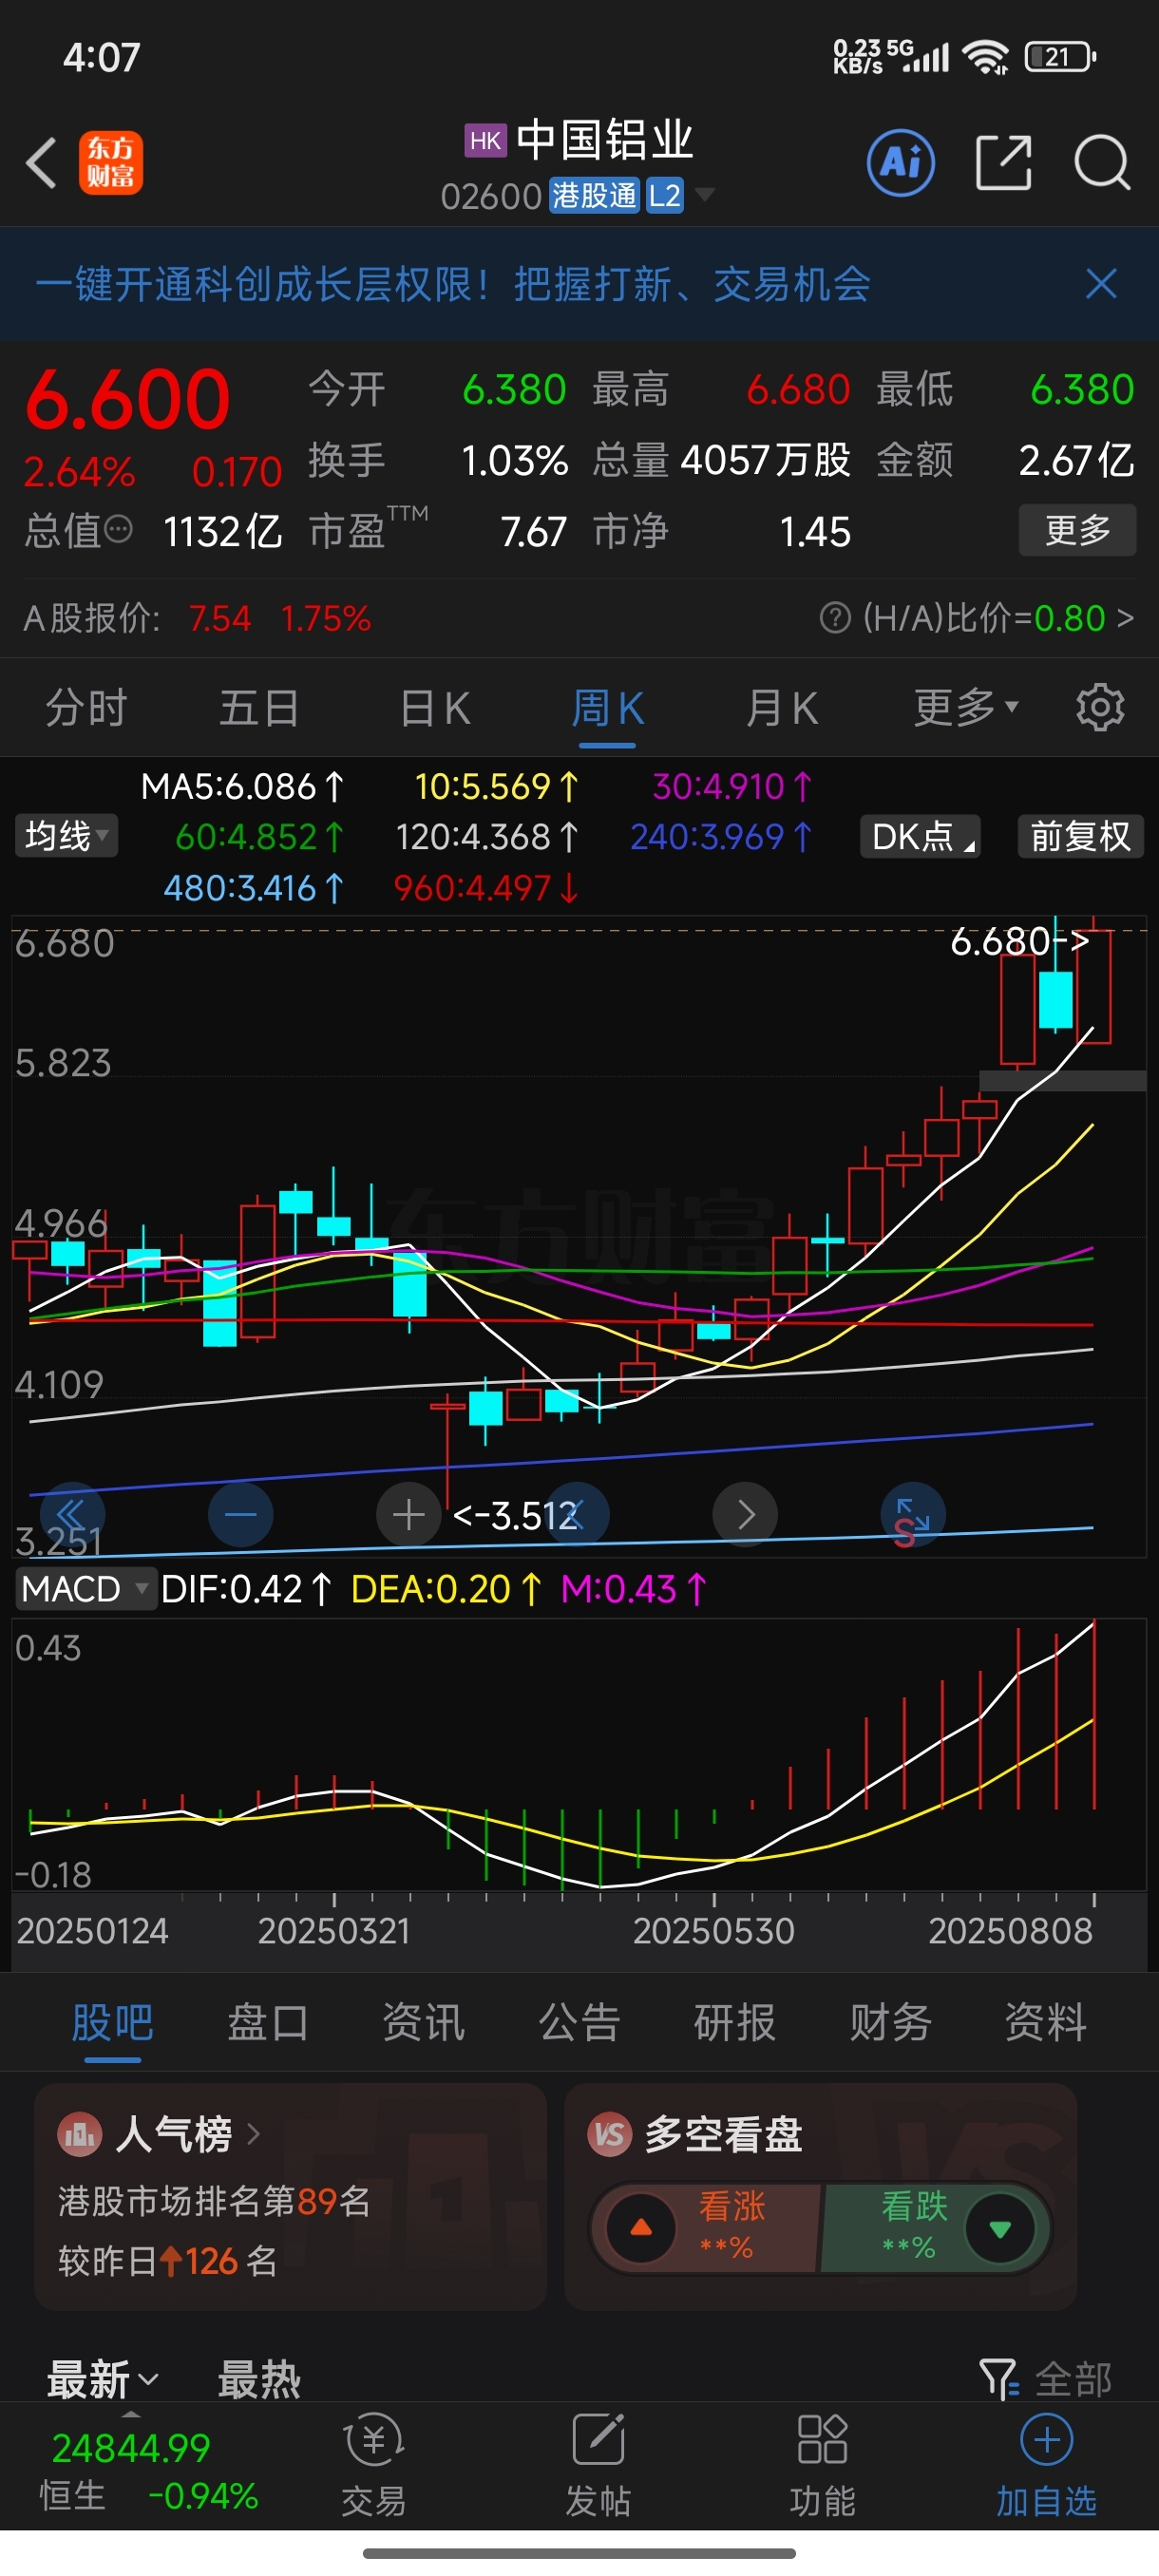The width and height of the screenshot is (1159, 2576).
Task: Tap the MA5:6.086 value
Action: [x=242, y=786]
